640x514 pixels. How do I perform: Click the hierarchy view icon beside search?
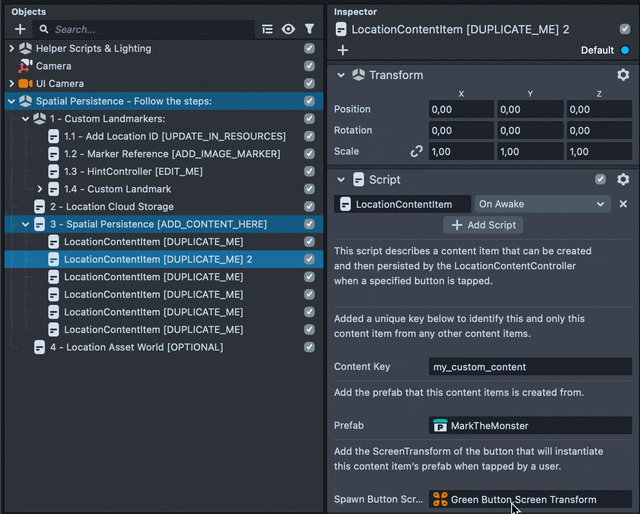click(267, 29)
